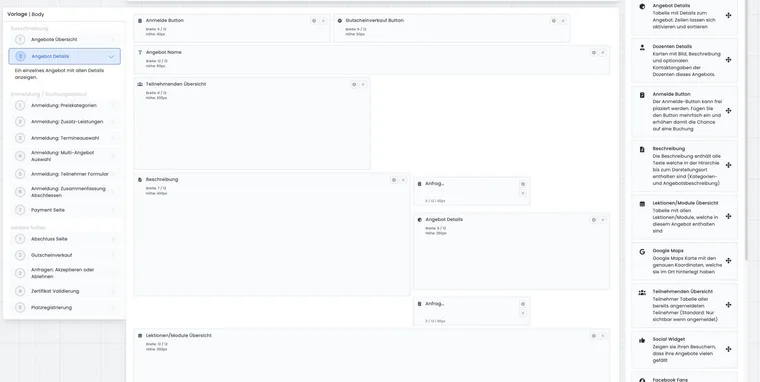The height and width of the screenshot is (382, 760).
Task: Expand chevron next to Anmeldung: Zusatz-Leistungen
Action: 112,122
